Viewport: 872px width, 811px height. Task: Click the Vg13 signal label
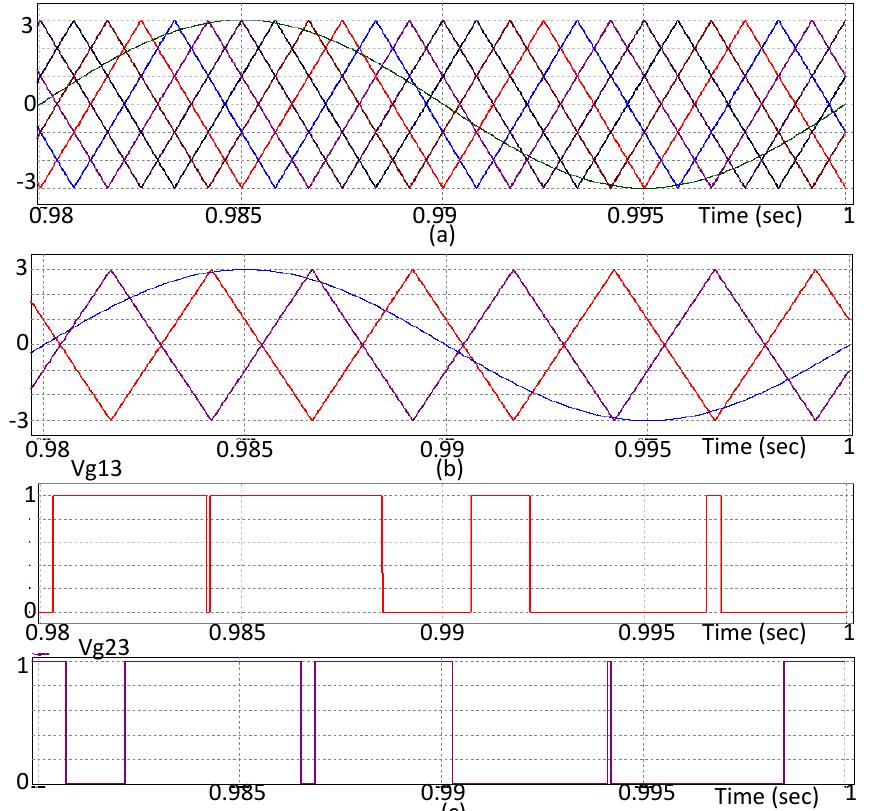click(x=95, y=466)
